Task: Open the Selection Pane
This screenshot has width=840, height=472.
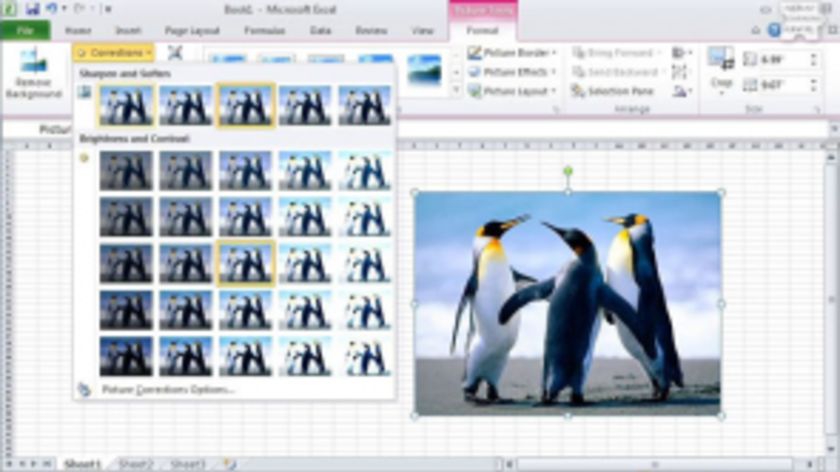Action: coord(613,91)
